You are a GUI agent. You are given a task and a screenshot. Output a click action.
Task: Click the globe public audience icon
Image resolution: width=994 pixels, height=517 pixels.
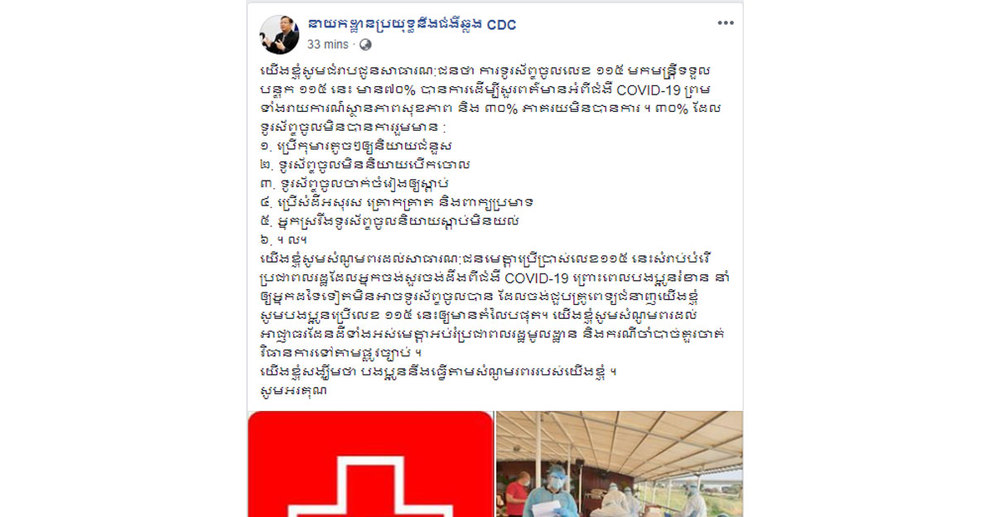point(365,44)
